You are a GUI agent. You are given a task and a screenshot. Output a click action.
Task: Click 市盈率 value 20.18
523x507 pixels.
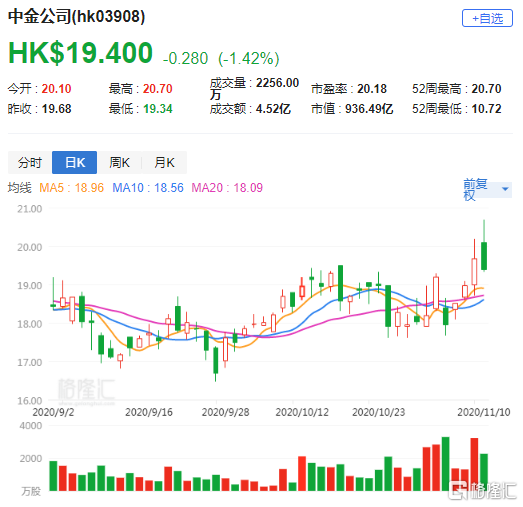tap(372, 89)
